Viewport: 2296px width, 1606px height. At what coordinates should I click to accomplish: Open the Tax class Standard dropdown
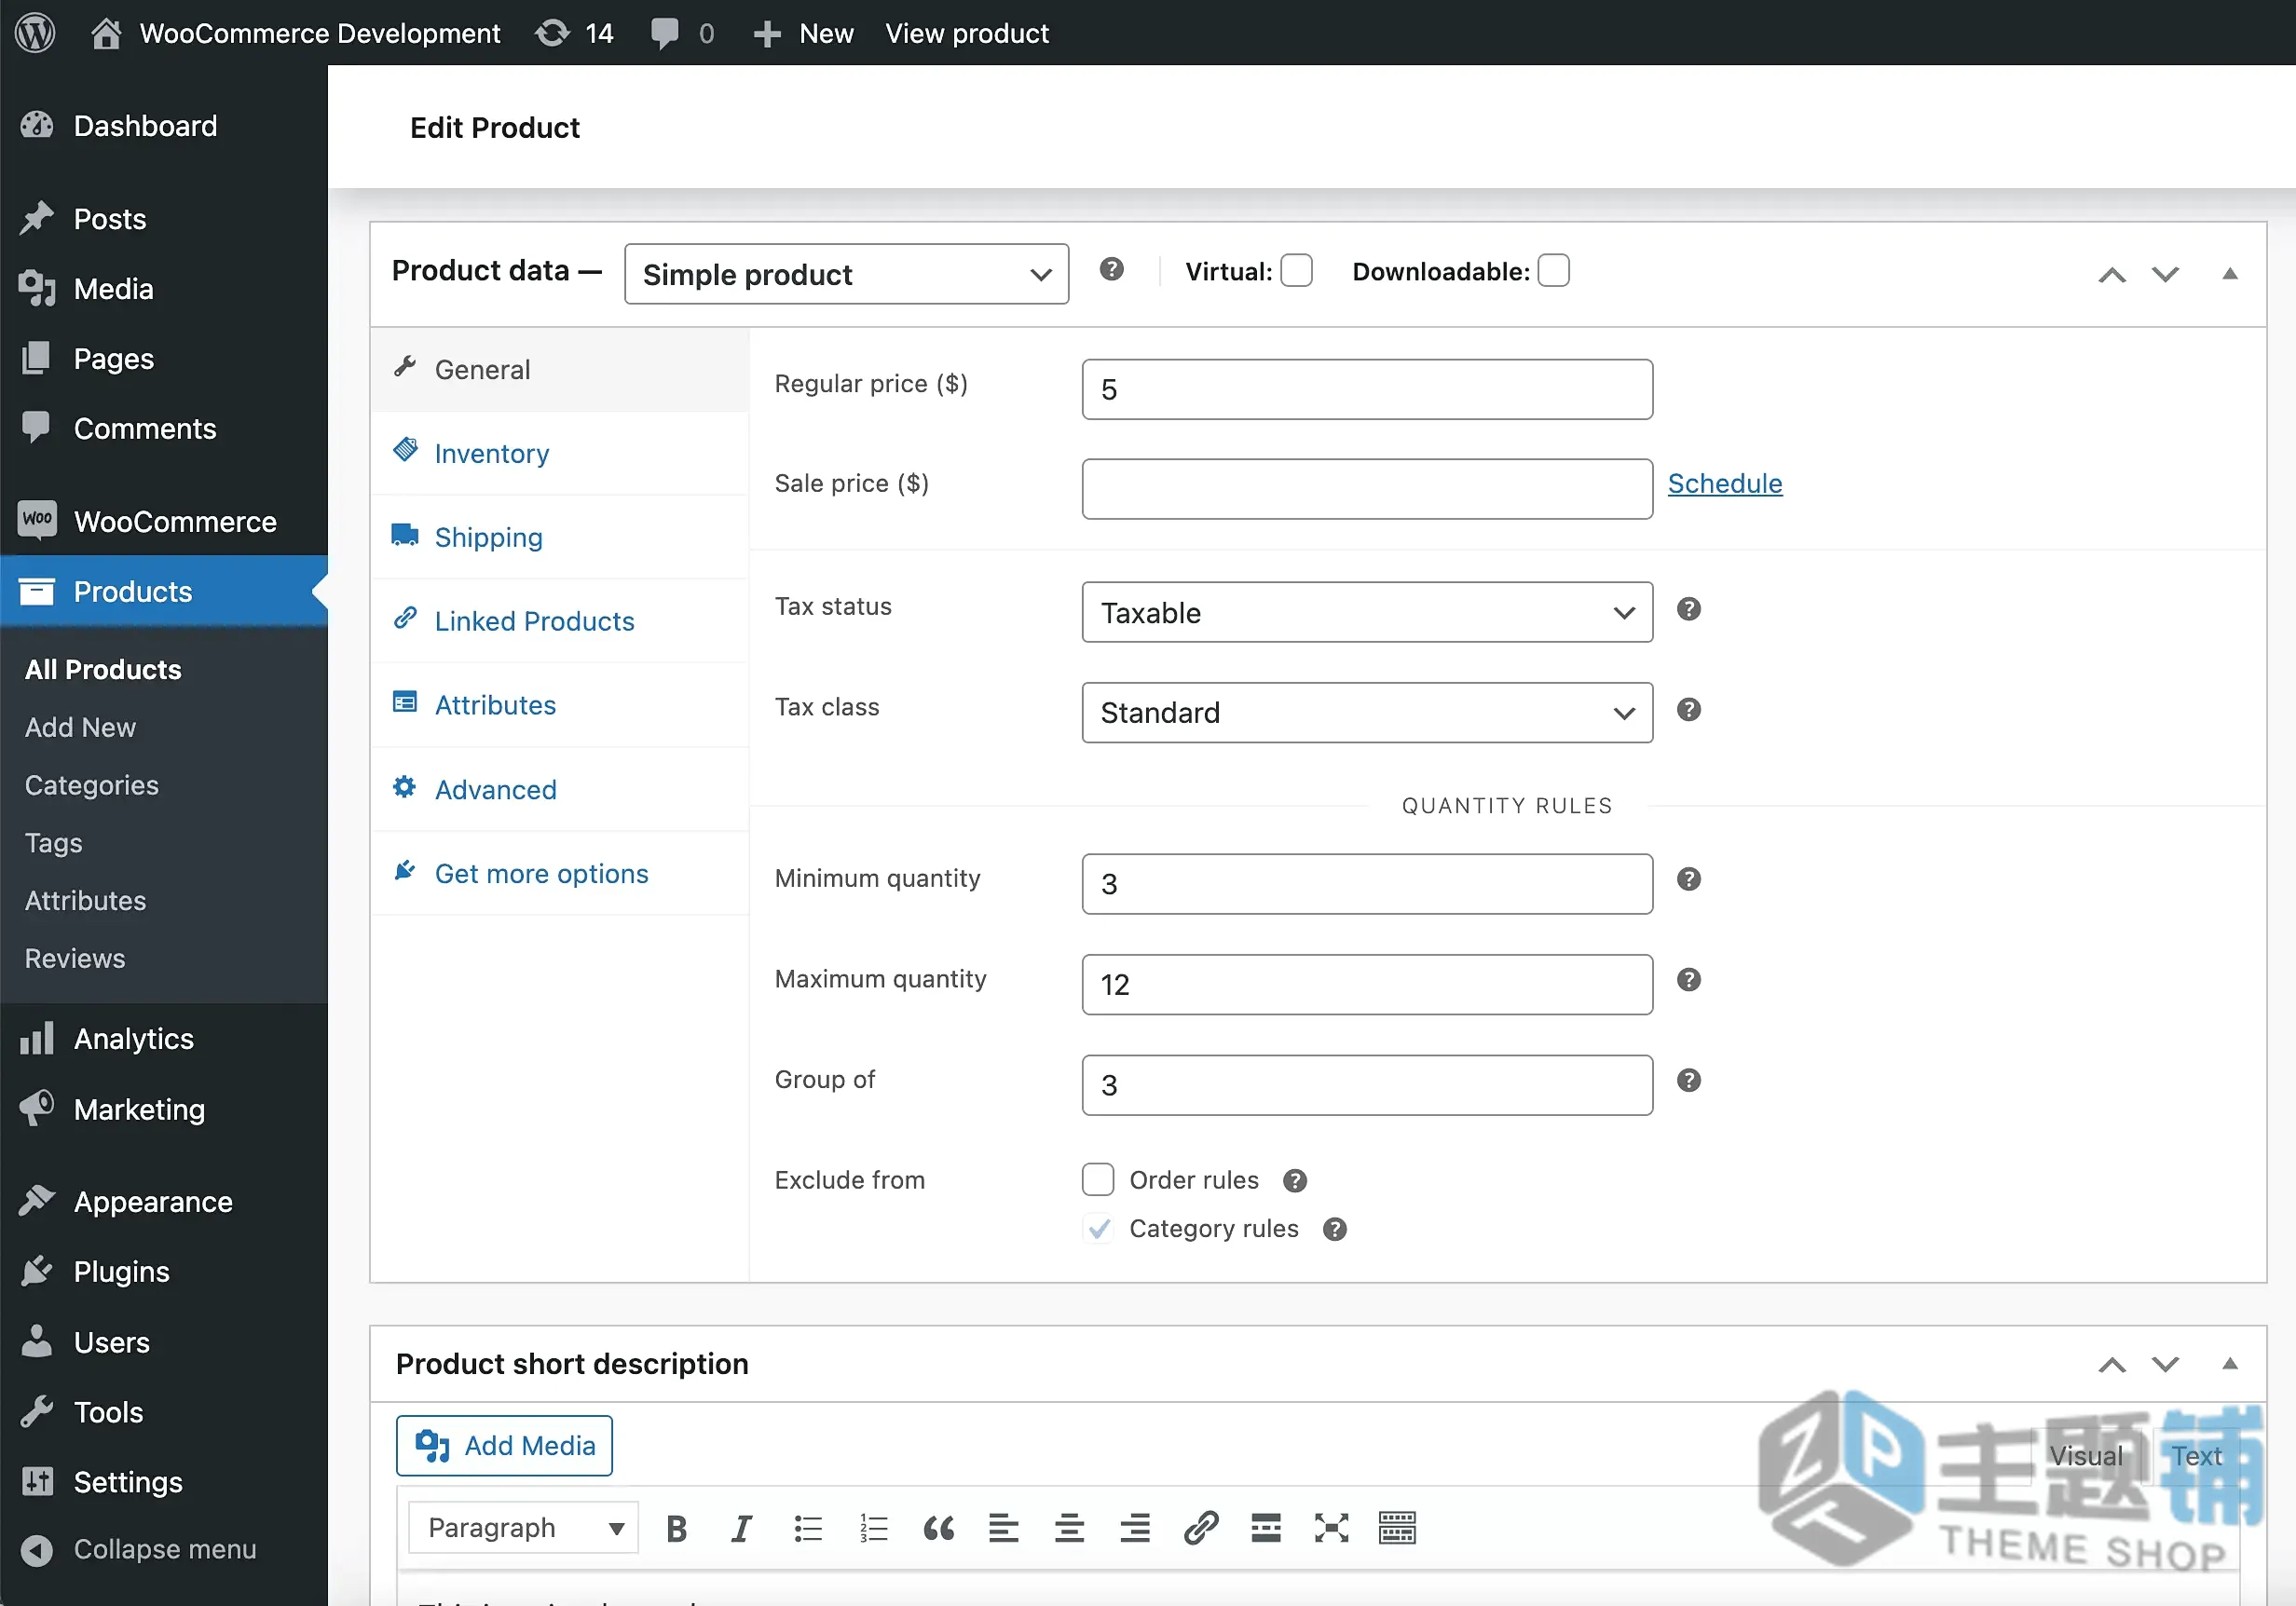tap(1367, 712)
